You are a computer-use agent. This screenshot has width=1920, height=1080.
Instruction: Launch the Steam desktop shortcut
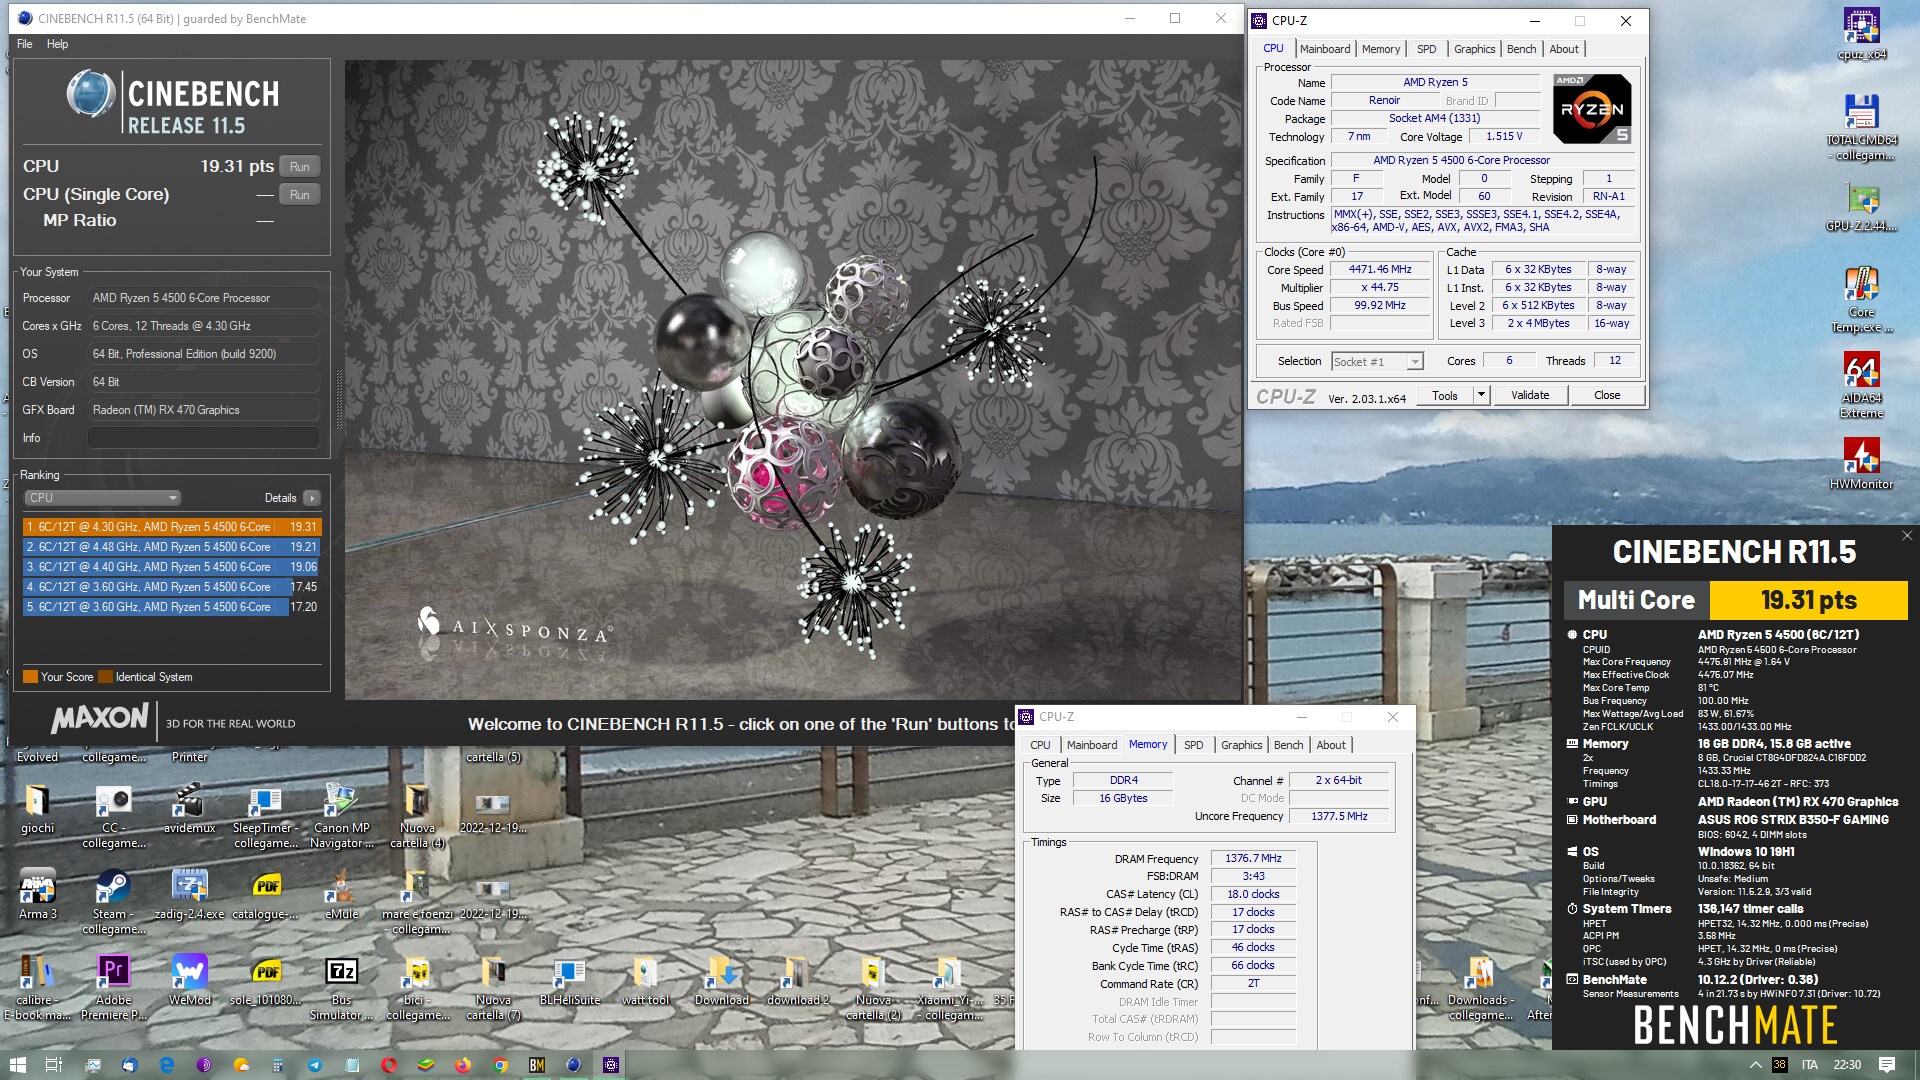coord(113,901)
